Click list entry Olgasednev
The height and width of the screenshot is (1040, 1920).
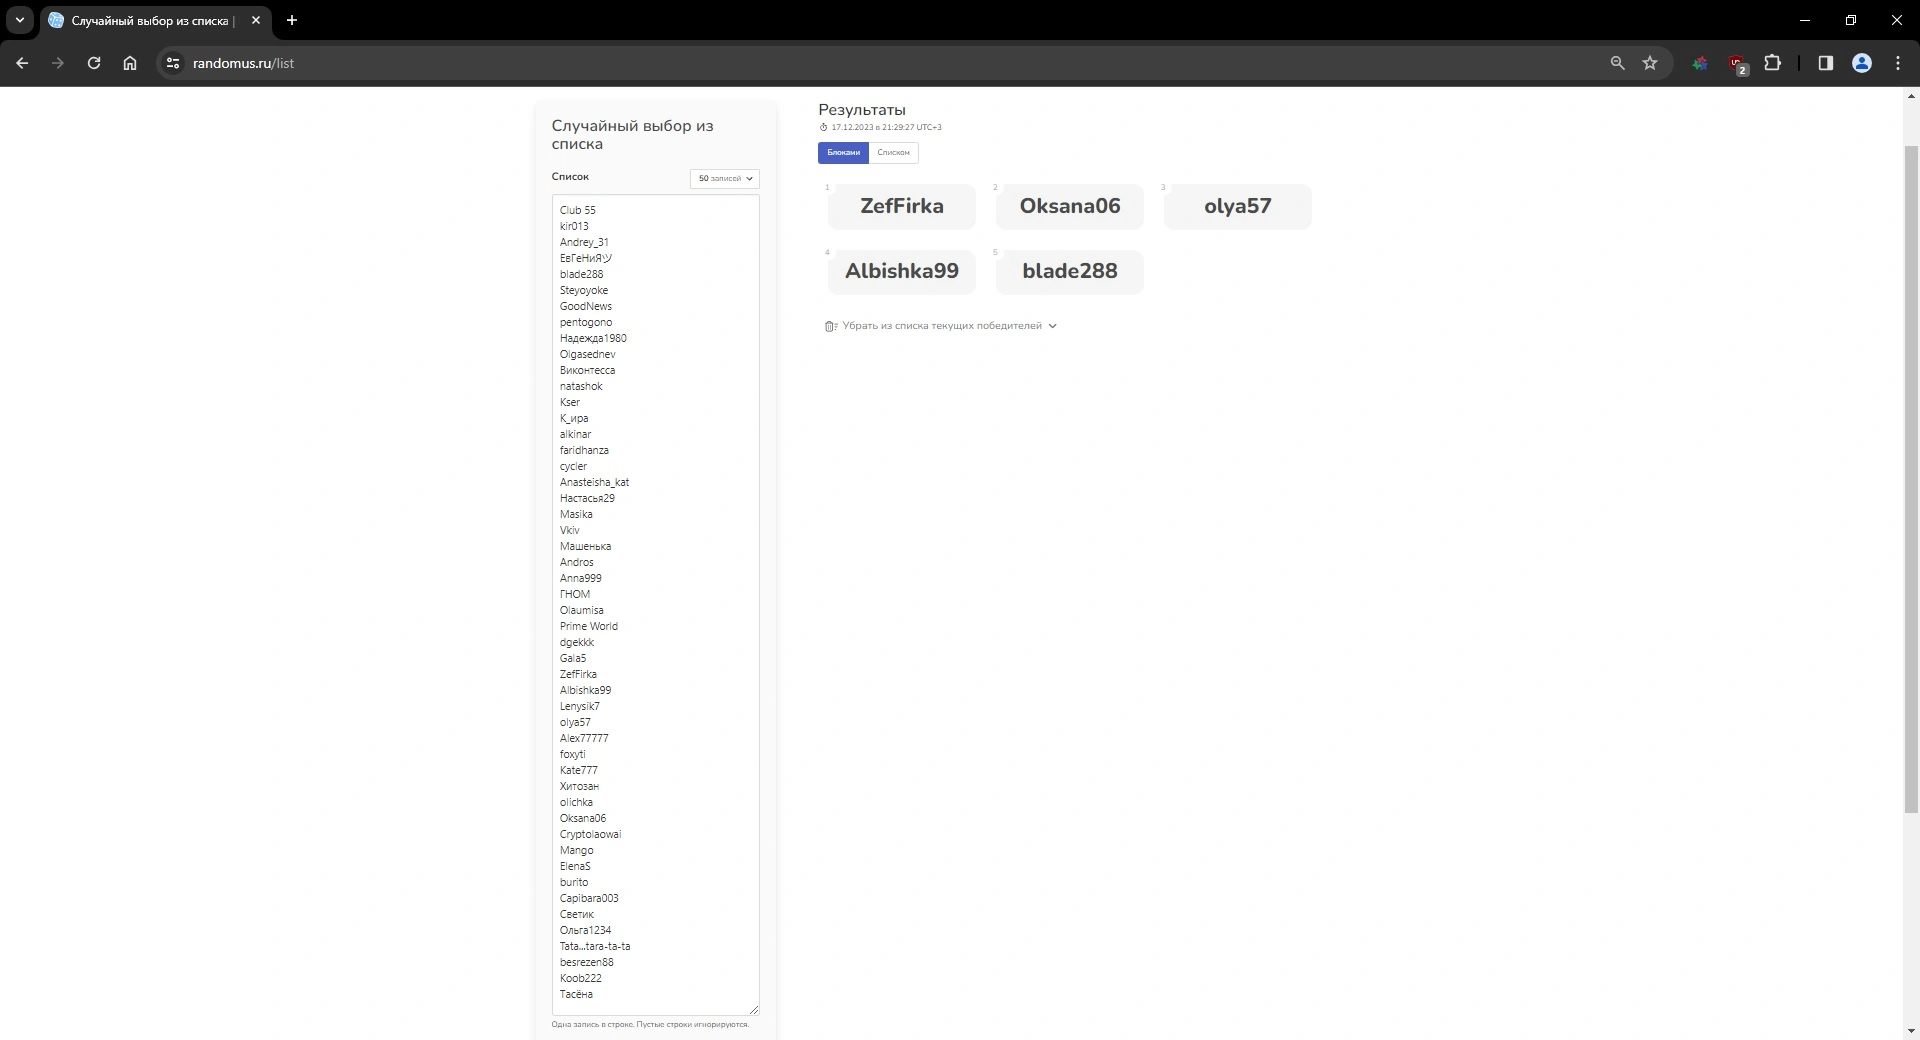[588, 354]
